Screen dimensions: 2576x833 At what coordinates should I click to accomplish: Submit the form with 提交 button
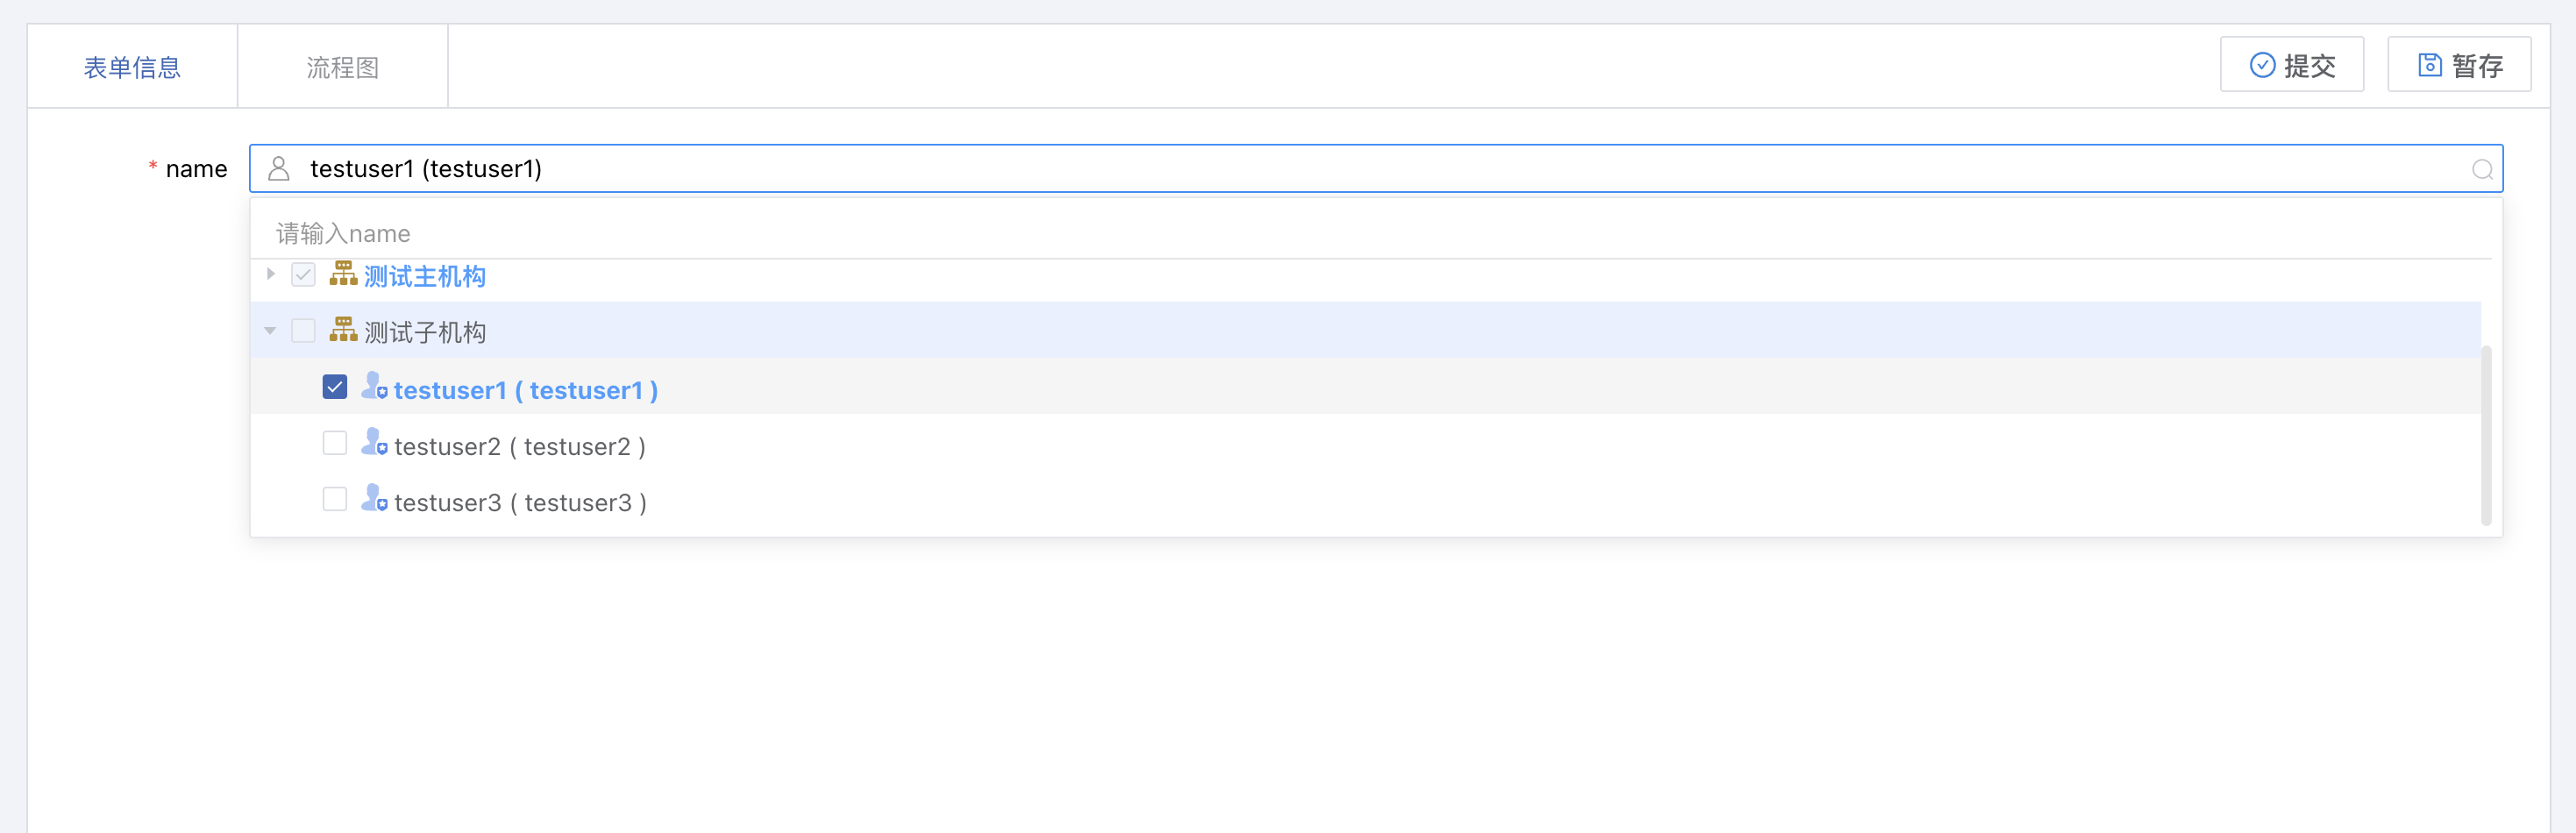pos(2291,65)
